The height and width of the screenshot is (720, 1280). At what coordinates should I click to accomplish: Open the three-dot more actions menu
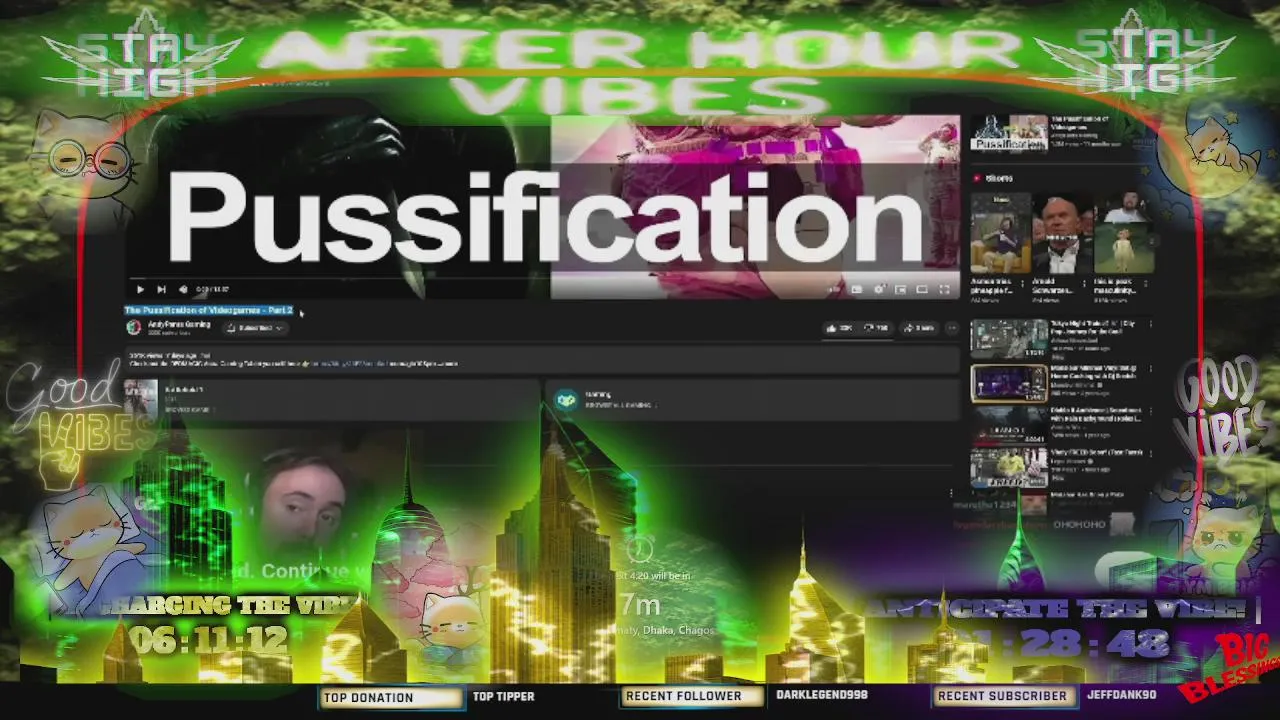(x=951, y=327)
